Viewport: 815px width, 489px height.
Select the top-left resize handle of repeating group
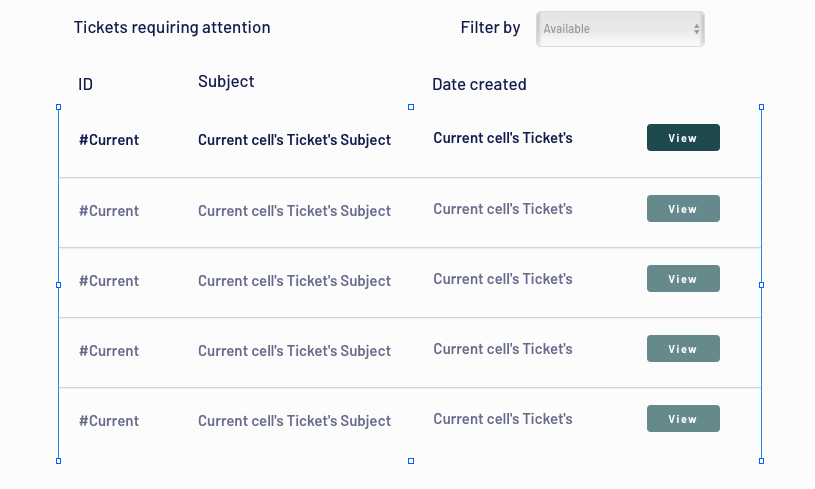click(x=59, y=107)
